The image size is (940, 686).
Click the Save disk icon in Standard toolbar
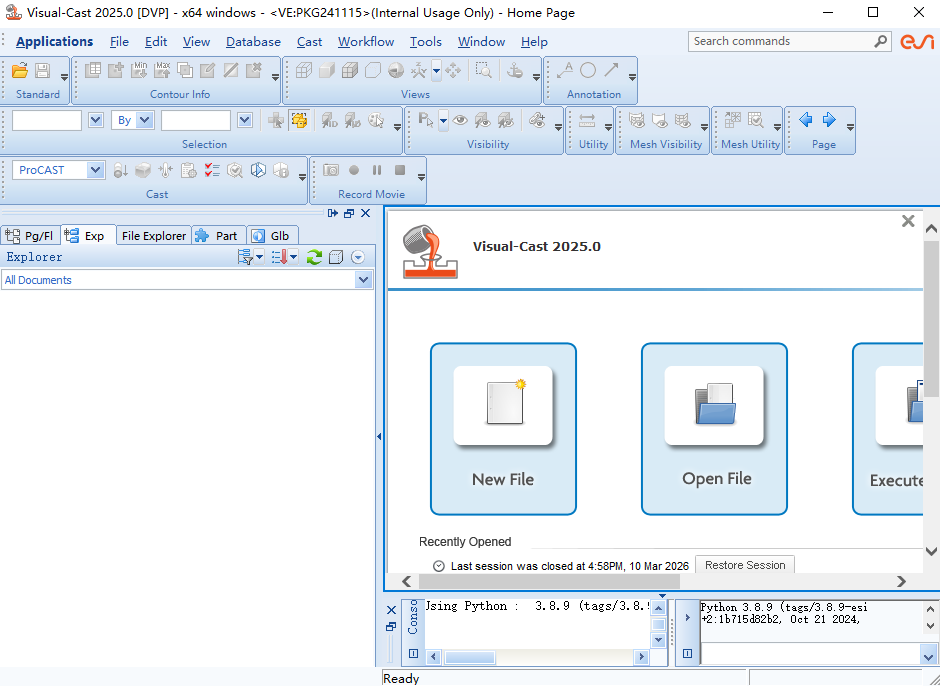pos(42,70)
